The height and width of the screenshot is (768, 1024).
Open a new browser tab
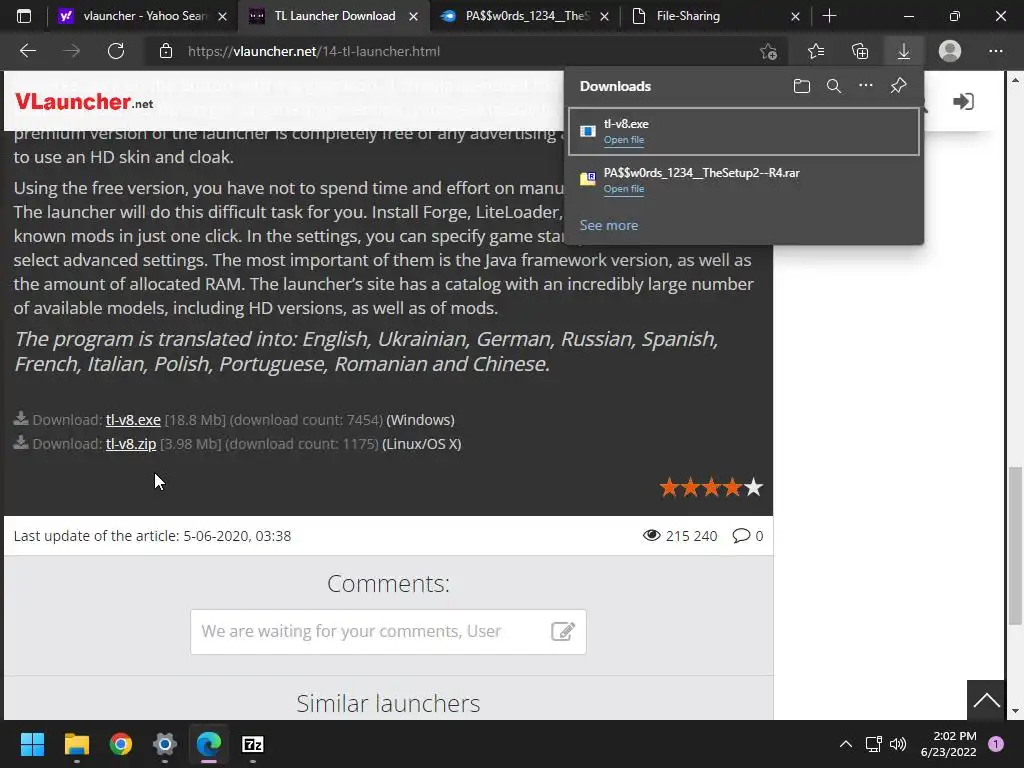829,16
